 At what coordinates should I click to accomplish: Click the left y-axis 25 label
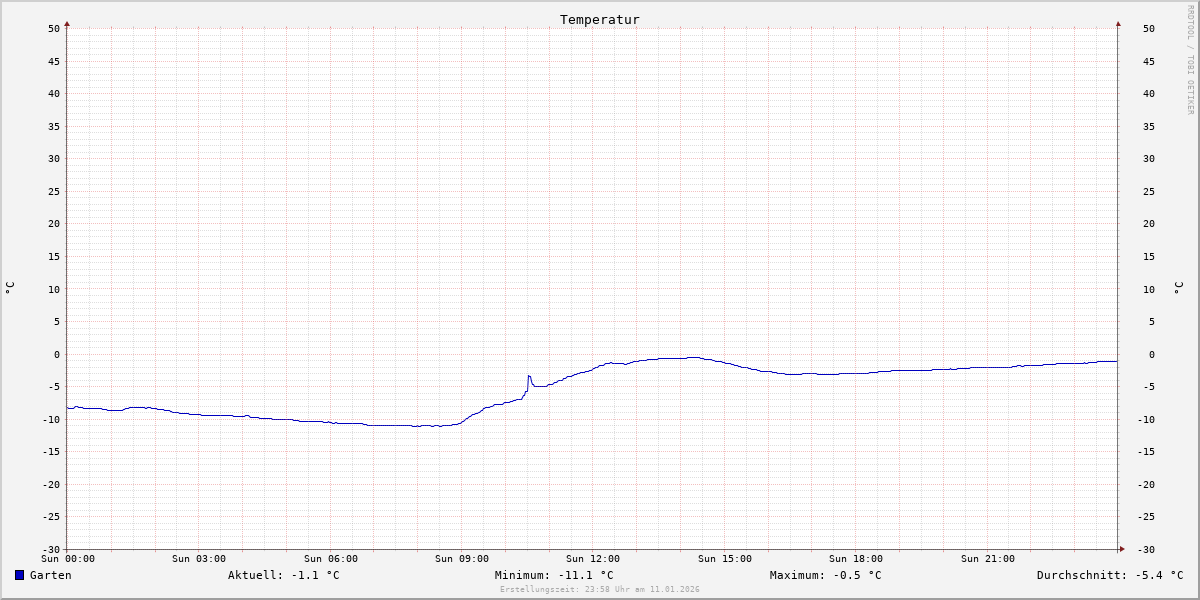pos(54,191)
